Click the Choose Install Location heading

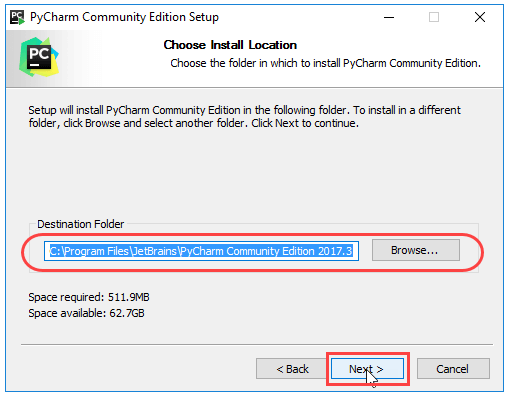click(x=230, y=45)
